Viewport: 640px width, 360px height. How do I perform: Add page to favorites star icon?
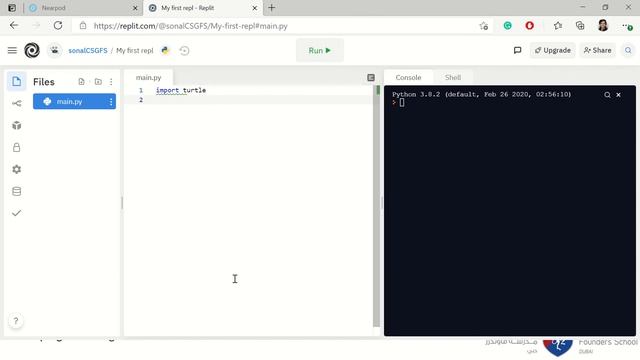(484, 26)
